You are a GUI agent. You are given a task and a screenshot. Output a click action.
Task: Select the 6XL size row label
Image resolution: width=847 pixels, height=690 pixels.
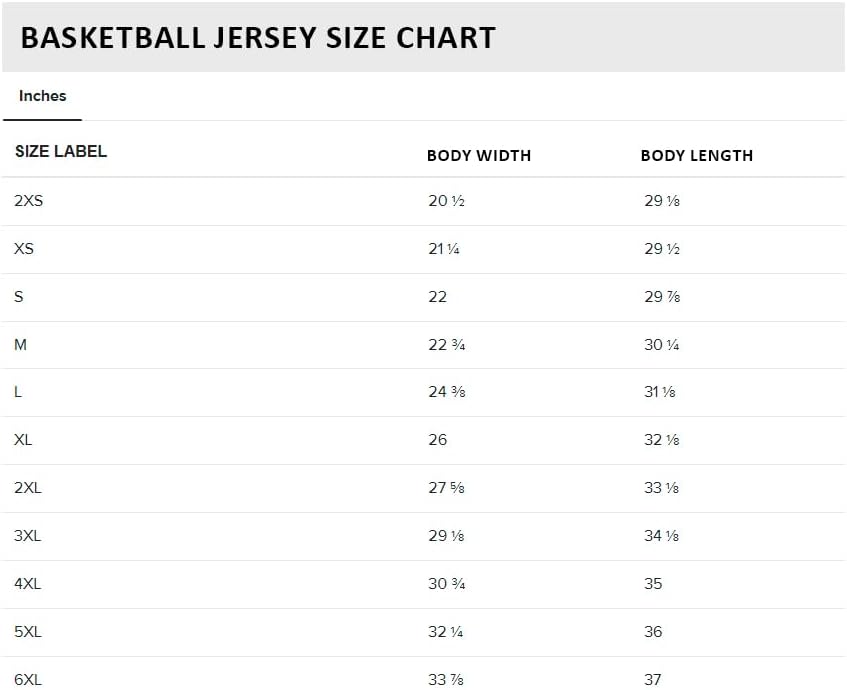tap(28, 680)
